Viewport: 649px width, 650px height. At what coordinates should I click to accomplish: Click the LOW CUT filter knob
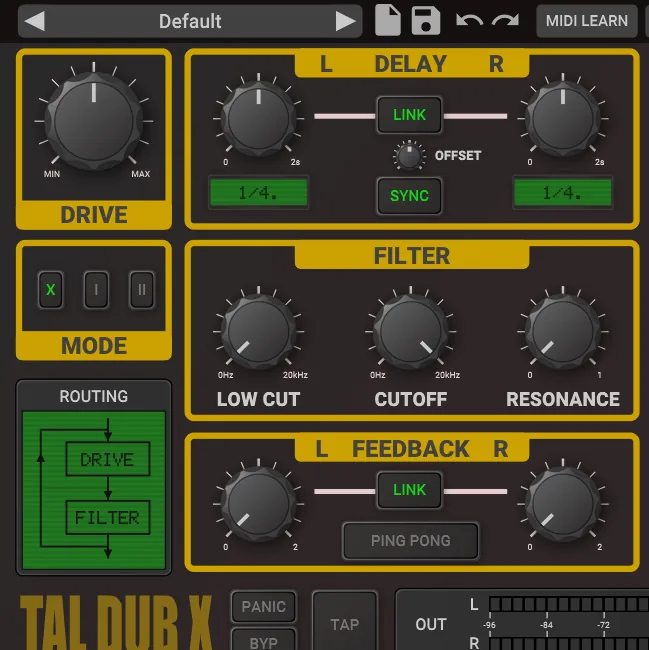[259, 332]
